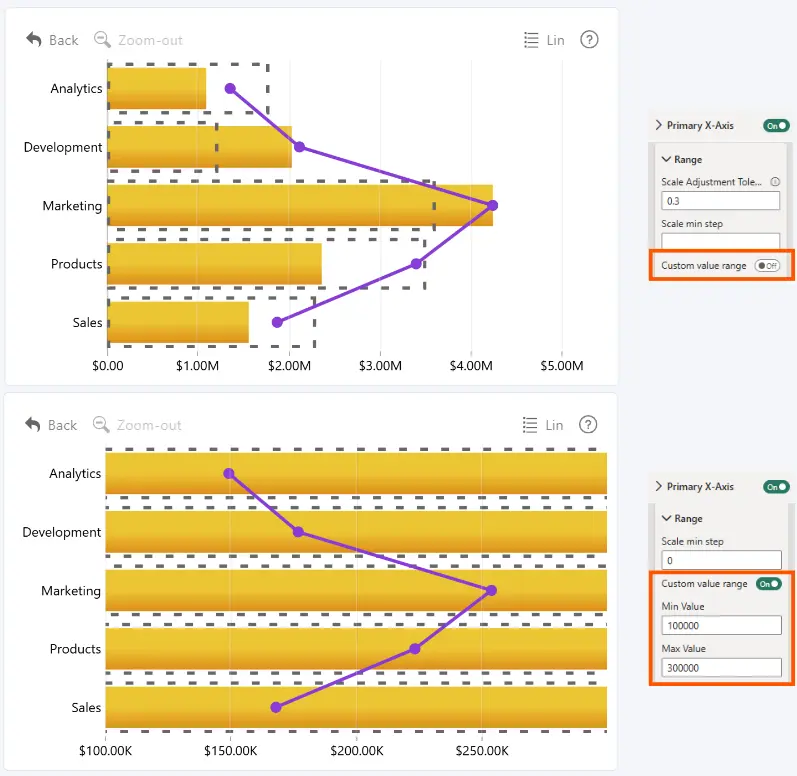Click the Zoom-out magnifier icon in top chart

pyautogui.click(x=102, y=39)
